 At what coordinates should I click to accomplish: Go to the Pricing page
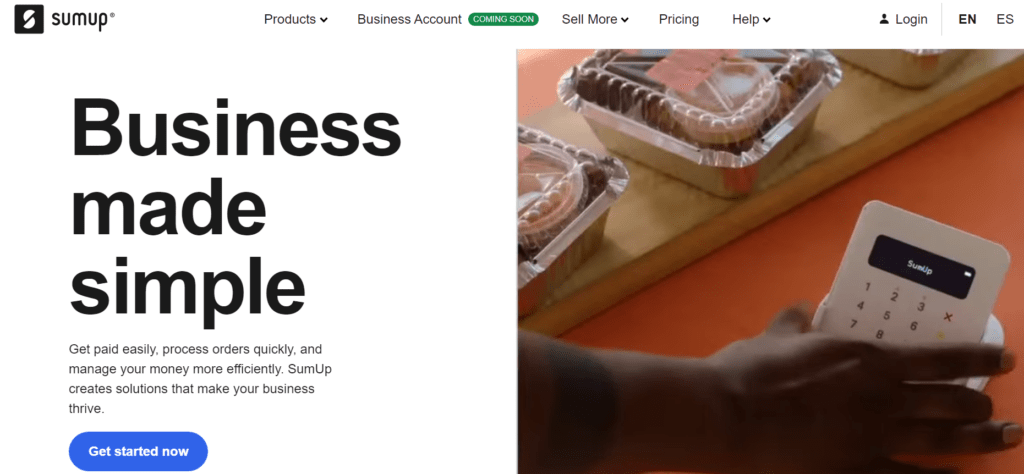pyautogui.click(x=679, y=20)
